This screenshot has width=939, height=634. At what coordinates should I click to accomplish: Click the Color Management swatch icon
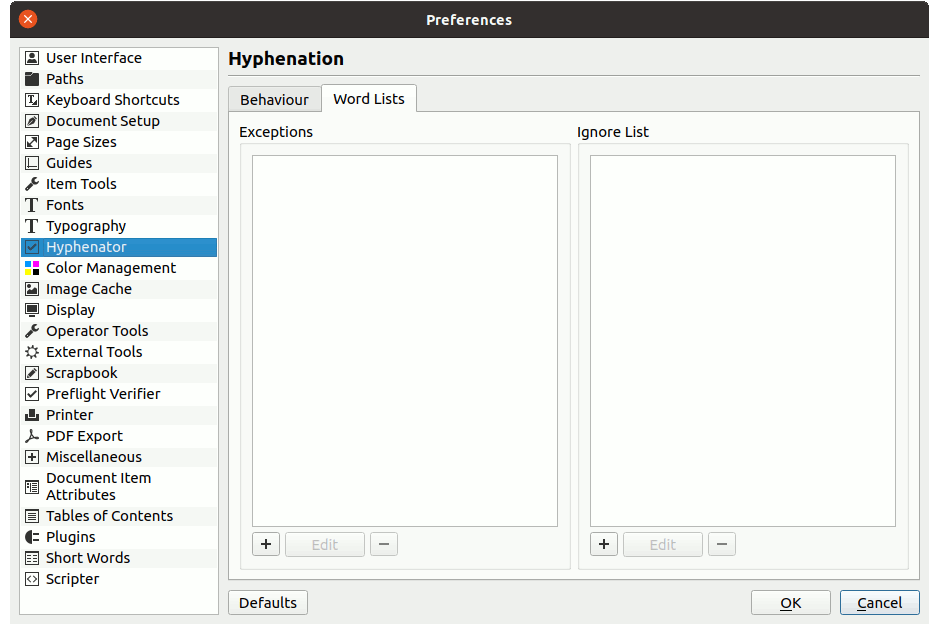tap(32, 268)
